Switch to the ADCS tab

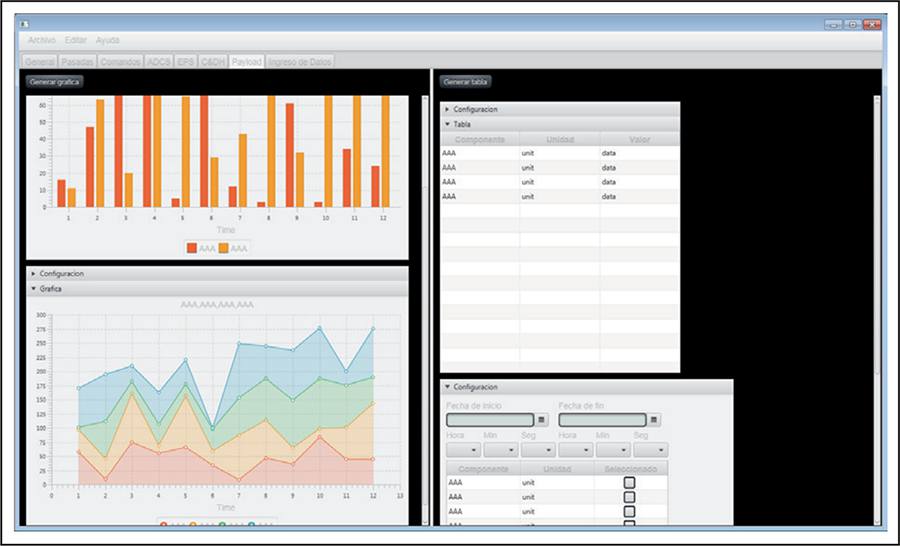coord(159,61)
